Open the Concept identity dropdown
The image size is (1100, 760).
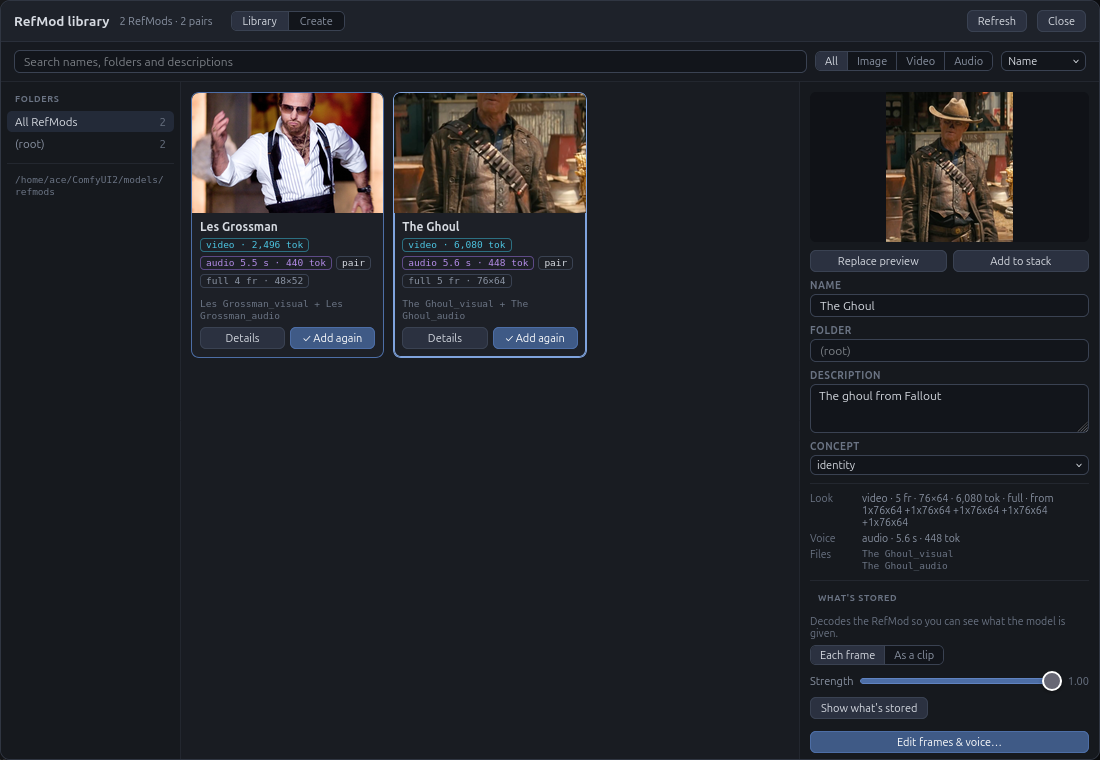click(949, 465)
